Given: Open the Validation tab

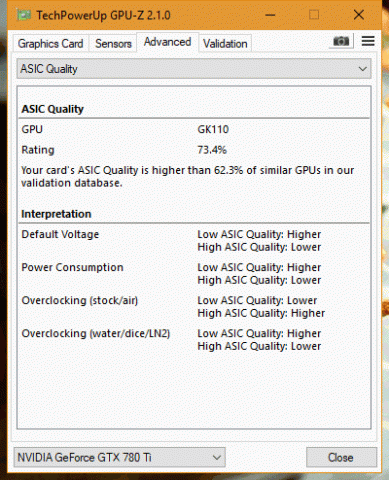Looking at the screenshot, I should (225, 43).
